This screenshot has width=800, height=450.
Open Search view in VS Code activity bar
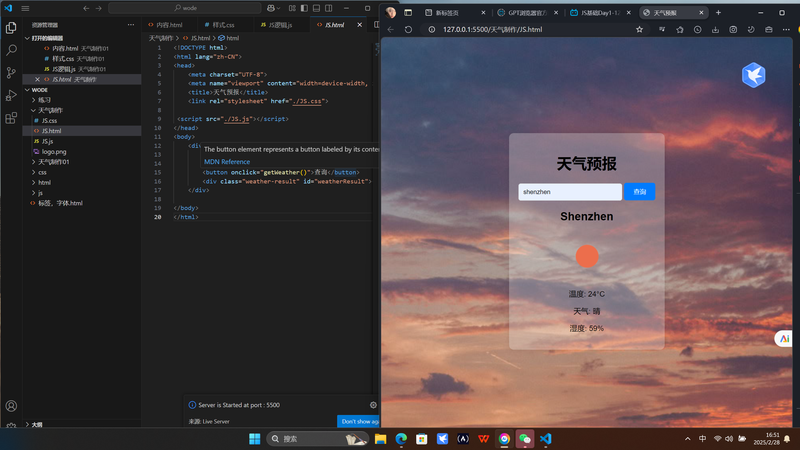click(x=11, y=50)
